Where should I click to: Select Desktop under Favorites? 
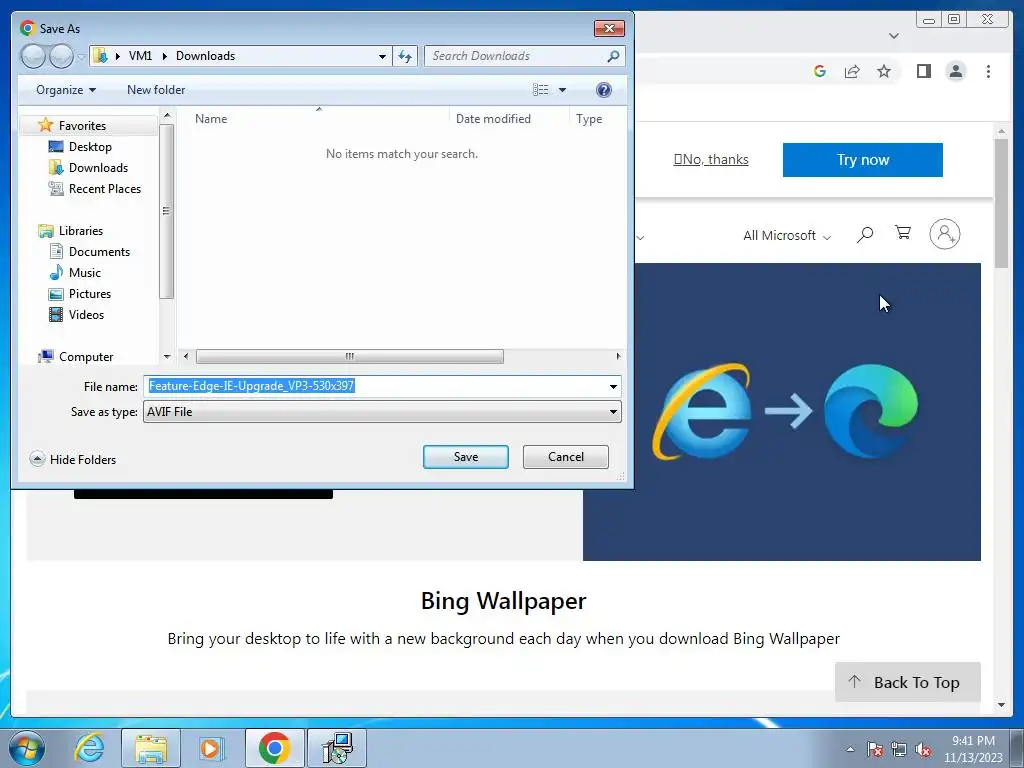point(90,147)
